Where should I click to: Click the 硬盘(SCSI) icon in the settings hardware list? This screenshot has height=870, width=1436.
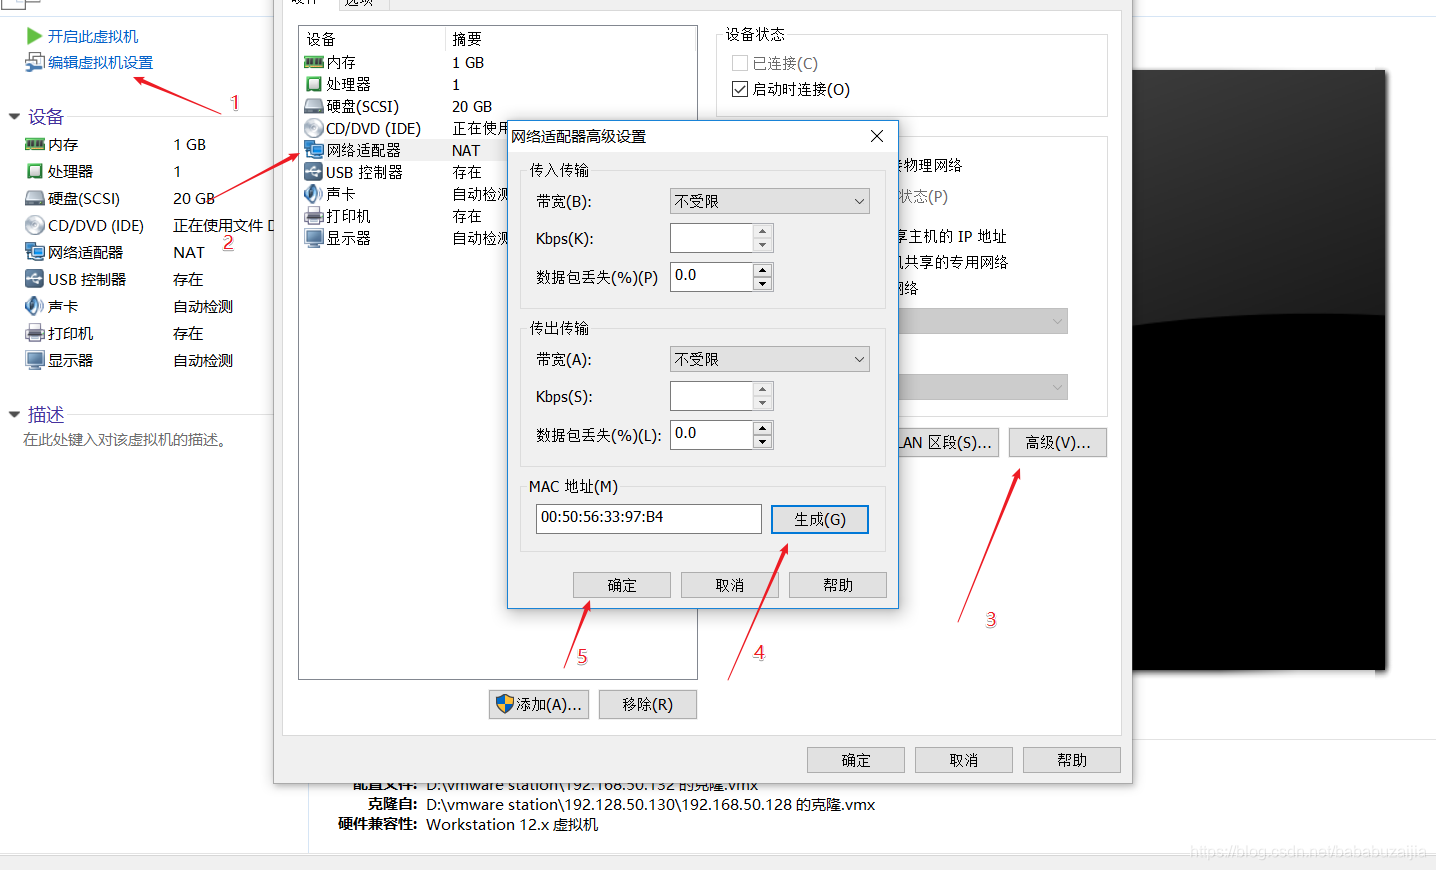(x=314, y=106)
